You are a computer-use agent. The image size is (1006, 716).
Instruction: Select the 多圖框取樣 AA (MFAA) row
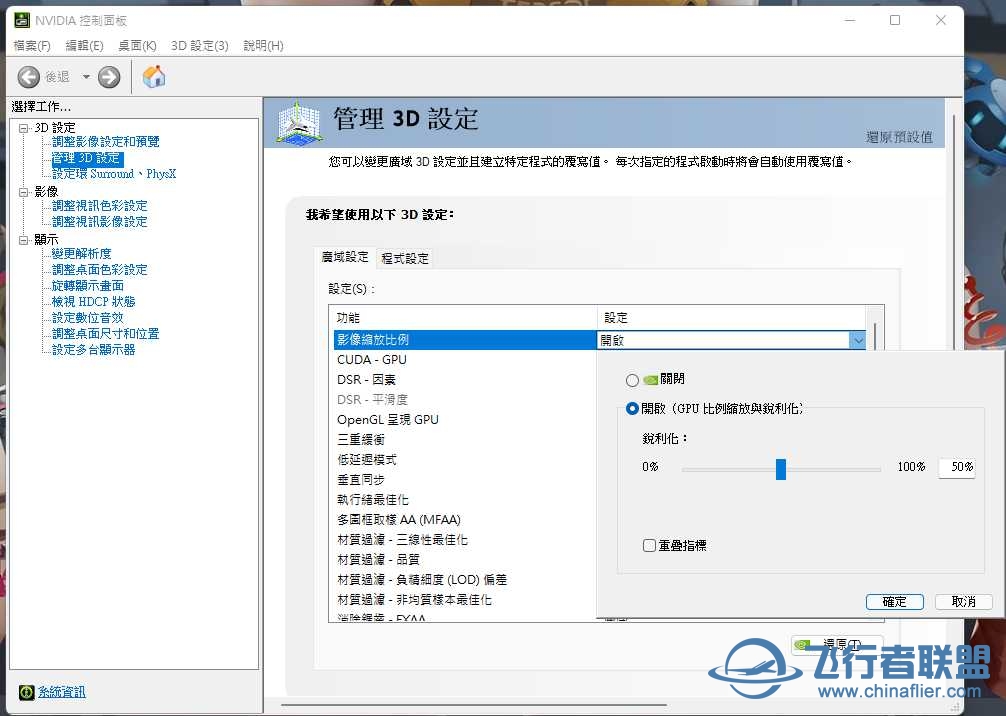click(x=465, y=520)
